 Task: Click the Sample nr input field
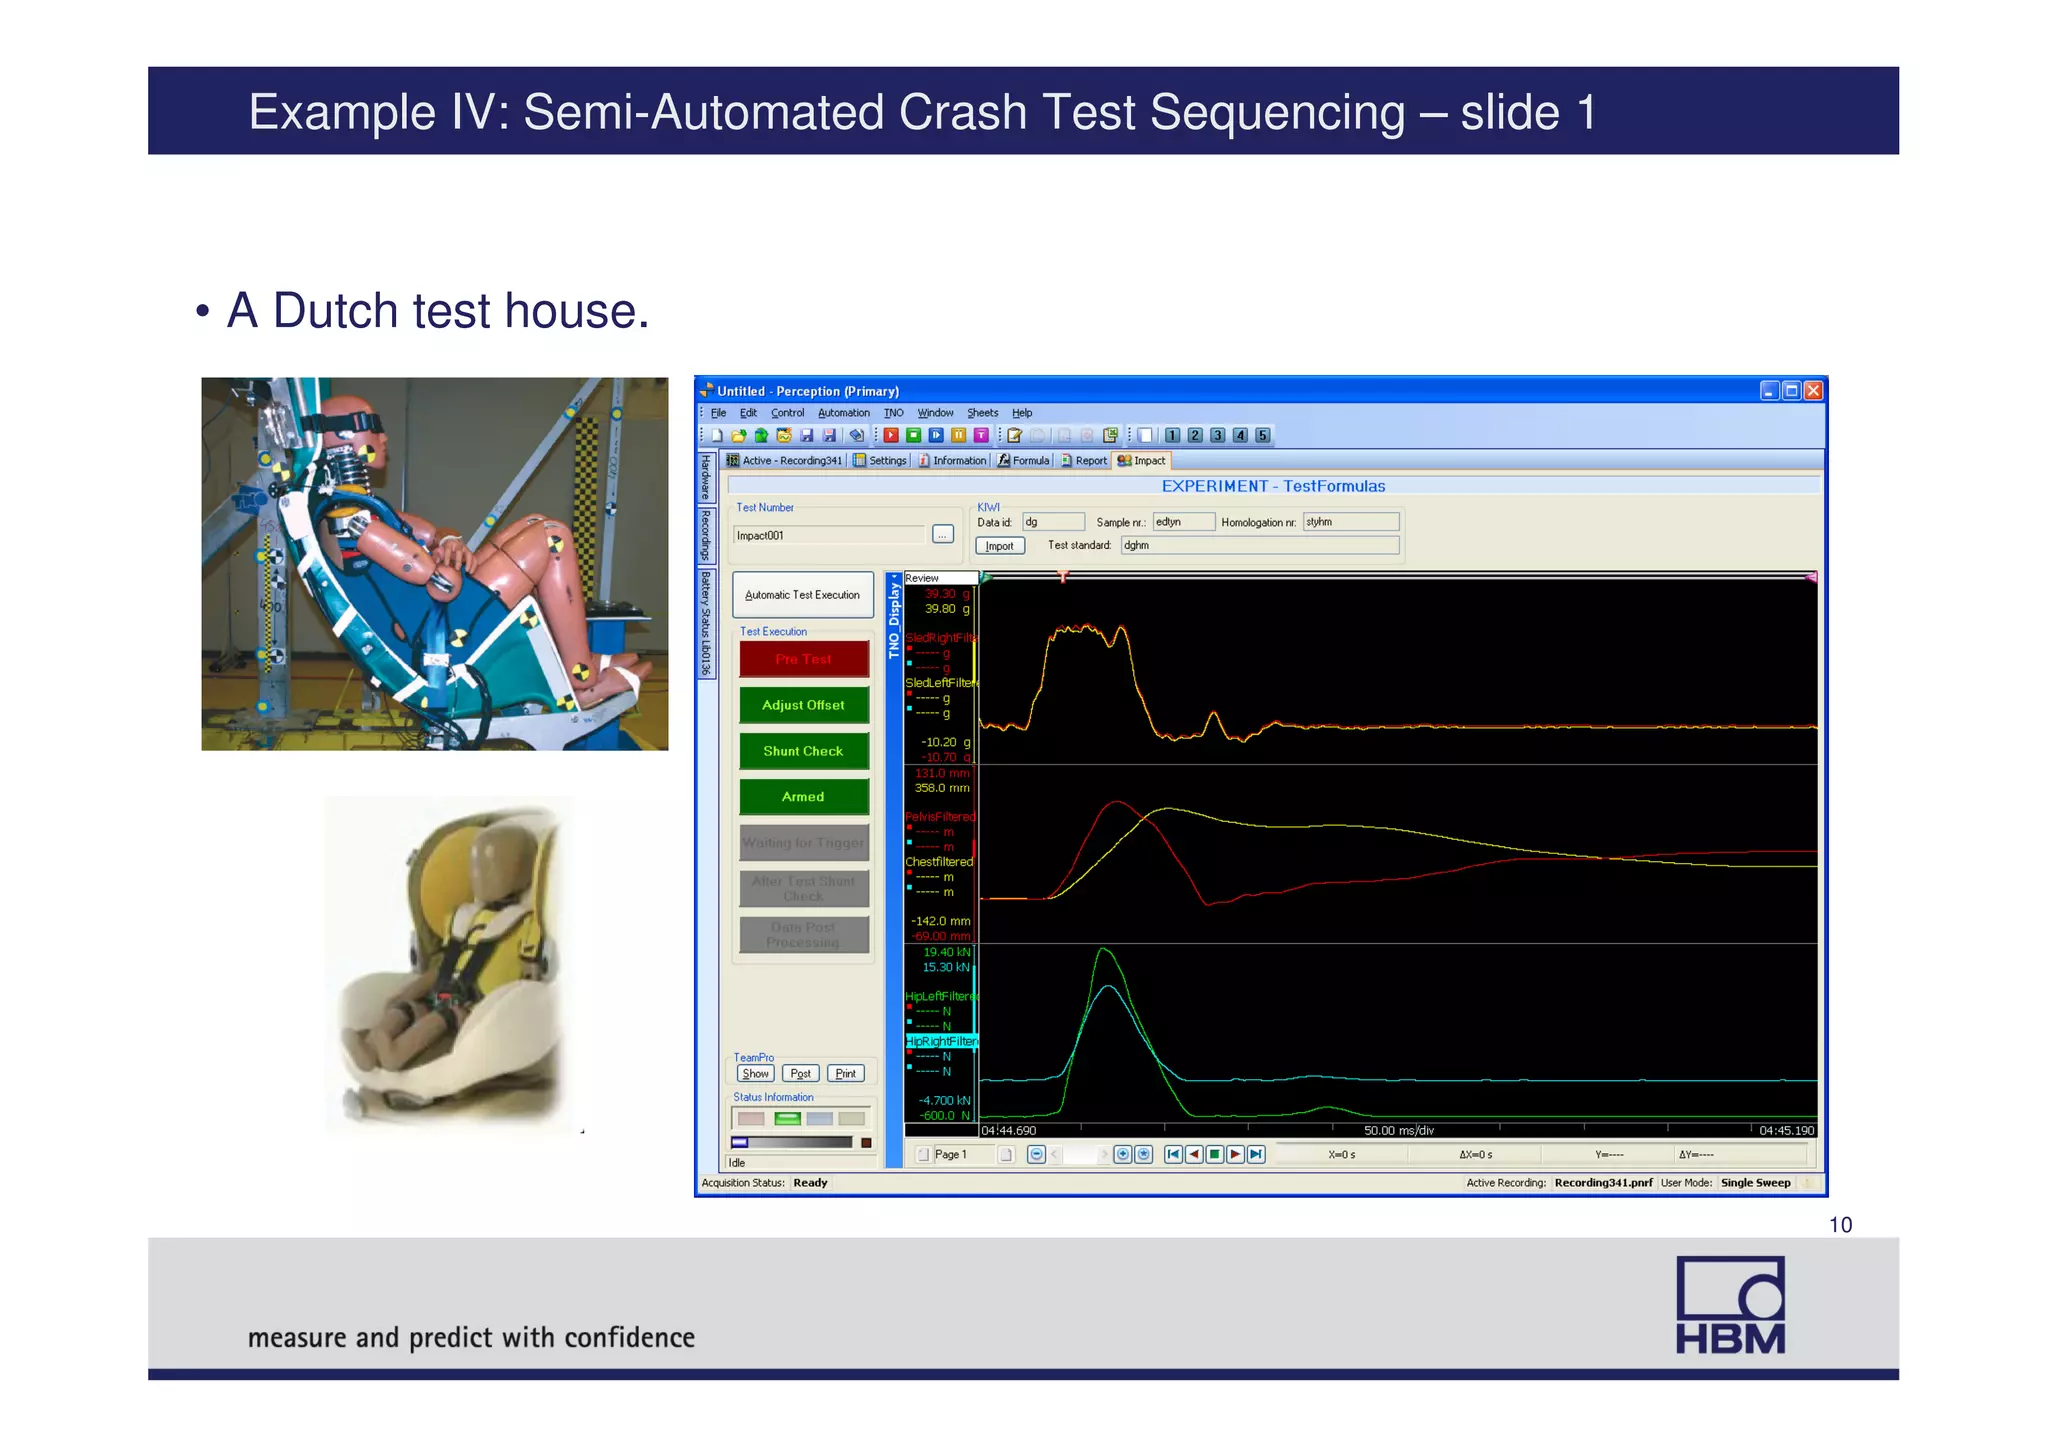pyautogui.click(x=1184, y=522)
